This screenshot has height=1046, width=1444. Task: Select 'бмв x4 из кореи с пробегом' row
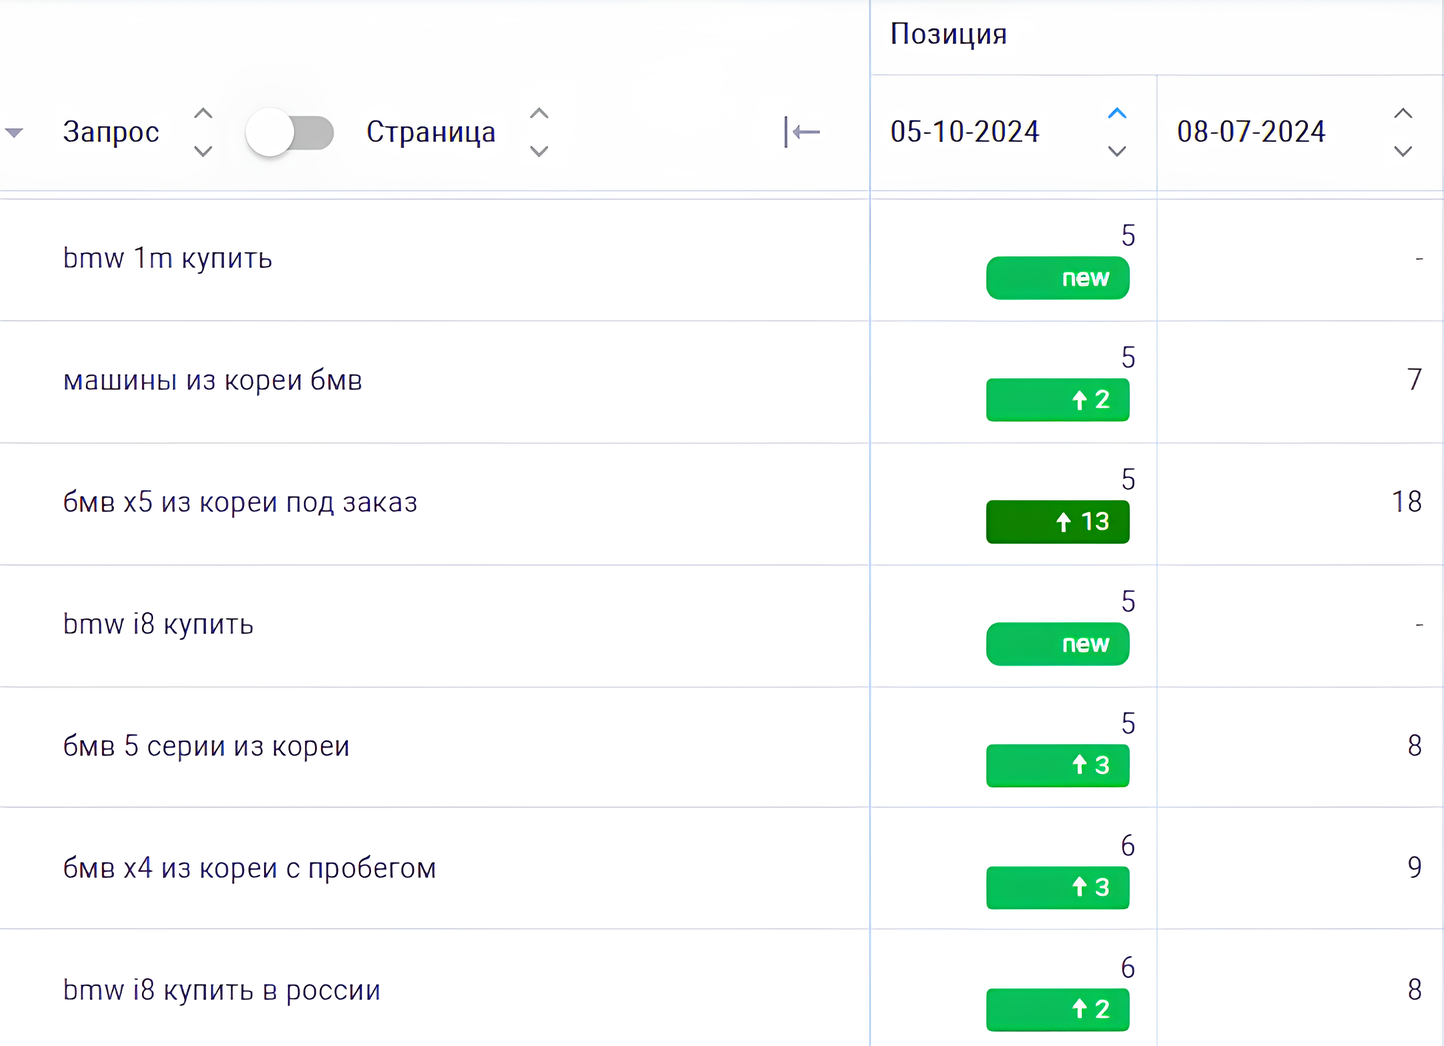click(249, 869)
